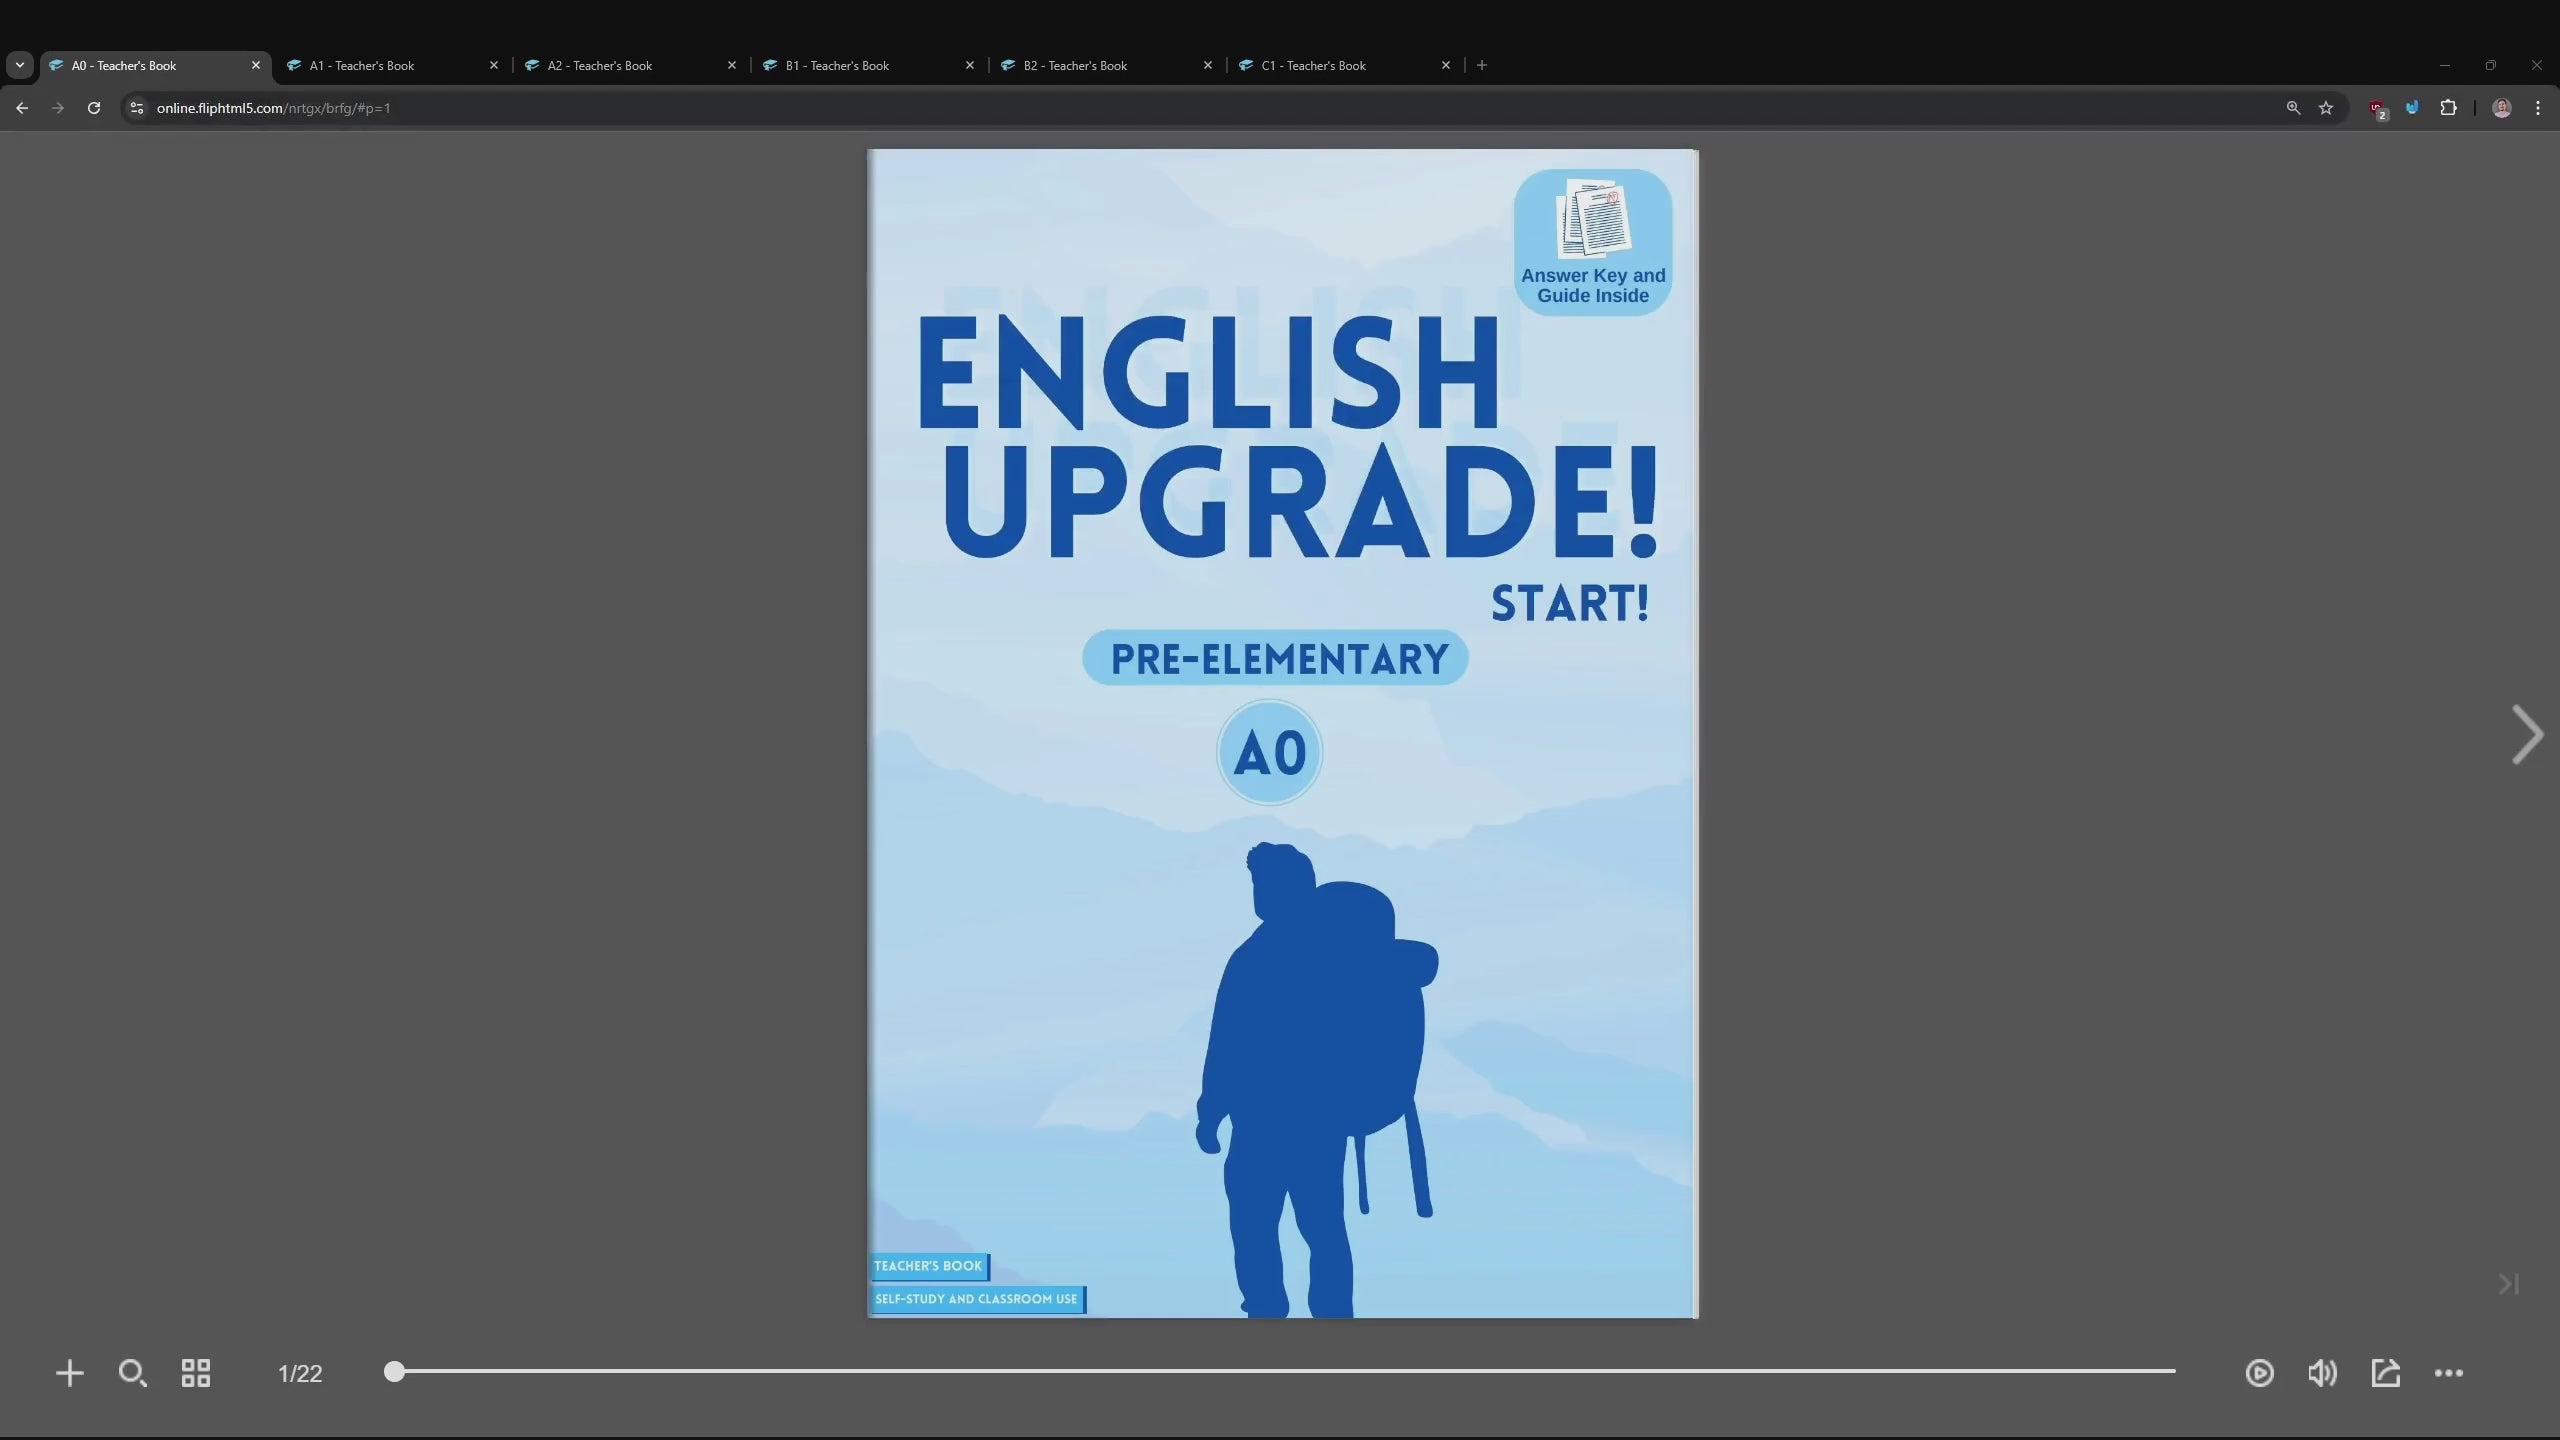2560x1440 pixels.
Task: Open the share flipbook icon
Action: [2385, 1373]
